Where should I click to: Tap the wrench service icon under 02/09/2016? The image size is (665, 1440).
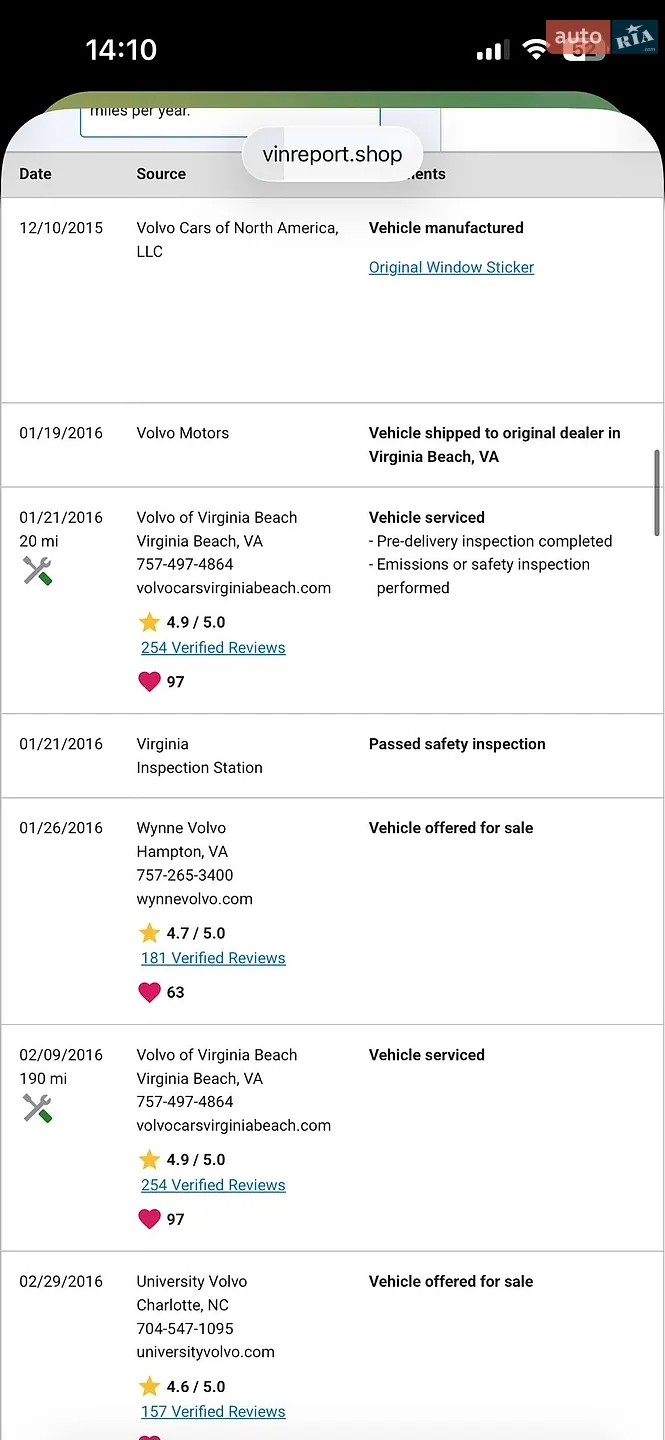tap(37, 1108)
